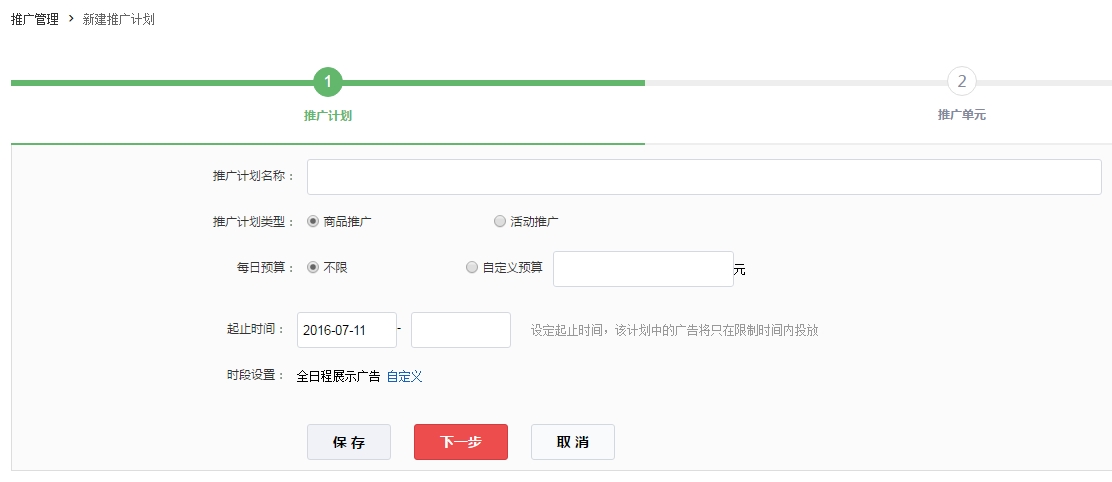1112x482 pixels.
Task: Open the empty end date picker
Action: pyautogui.click(x=460, y=330)
